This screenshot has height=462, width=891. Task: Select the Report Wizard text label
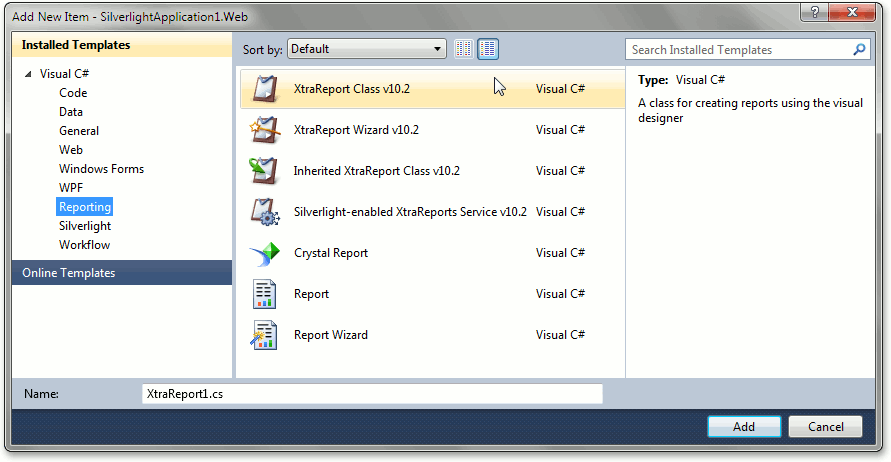[x=331, y=335]
